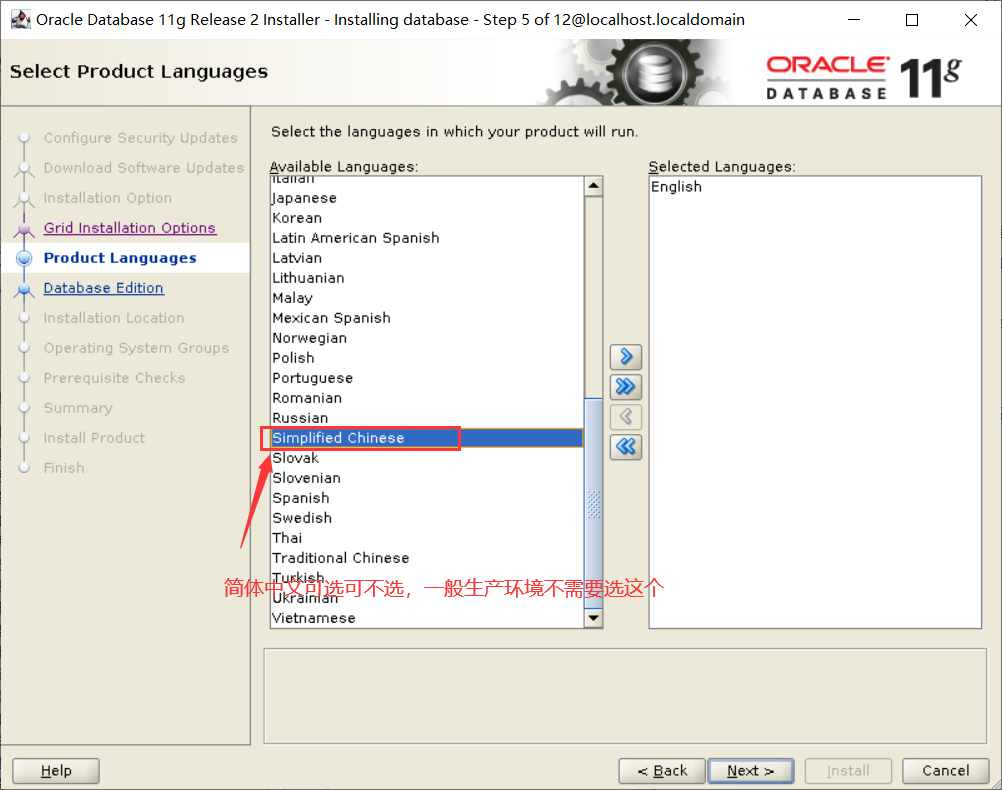The height and width of the screenshot is (790, 1002).
Task: Click the empty message details box
Action: (625, 696)
